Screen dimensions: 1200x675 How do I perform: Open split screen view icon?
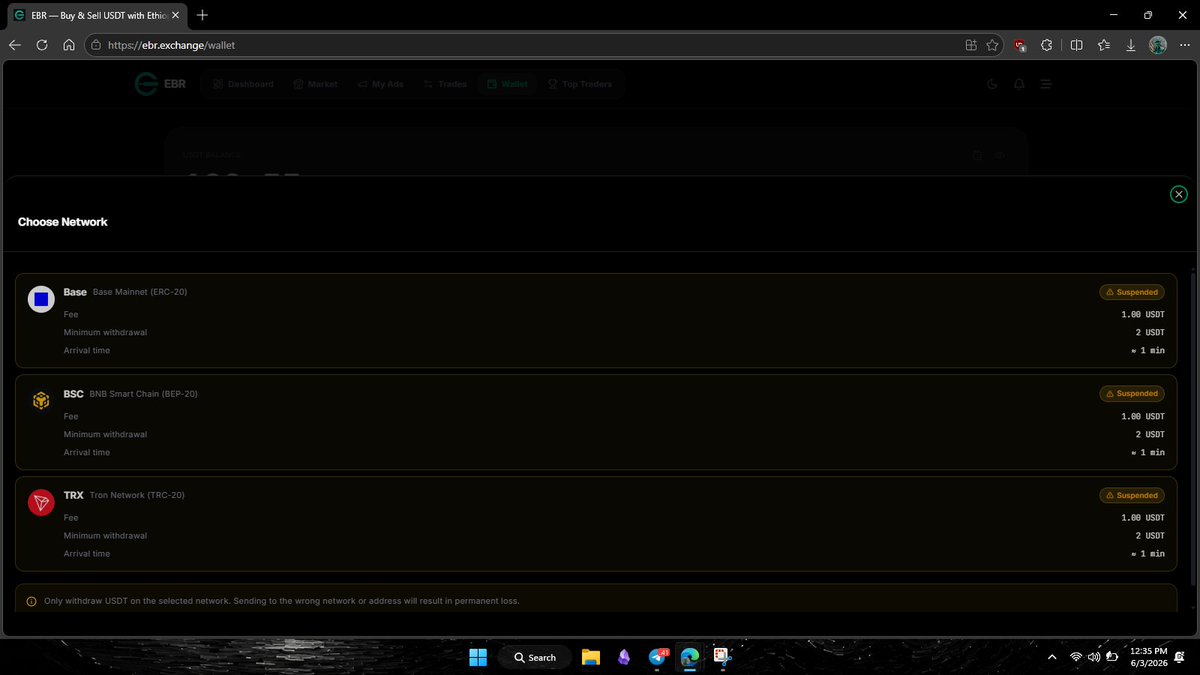tap(1076, 45)
